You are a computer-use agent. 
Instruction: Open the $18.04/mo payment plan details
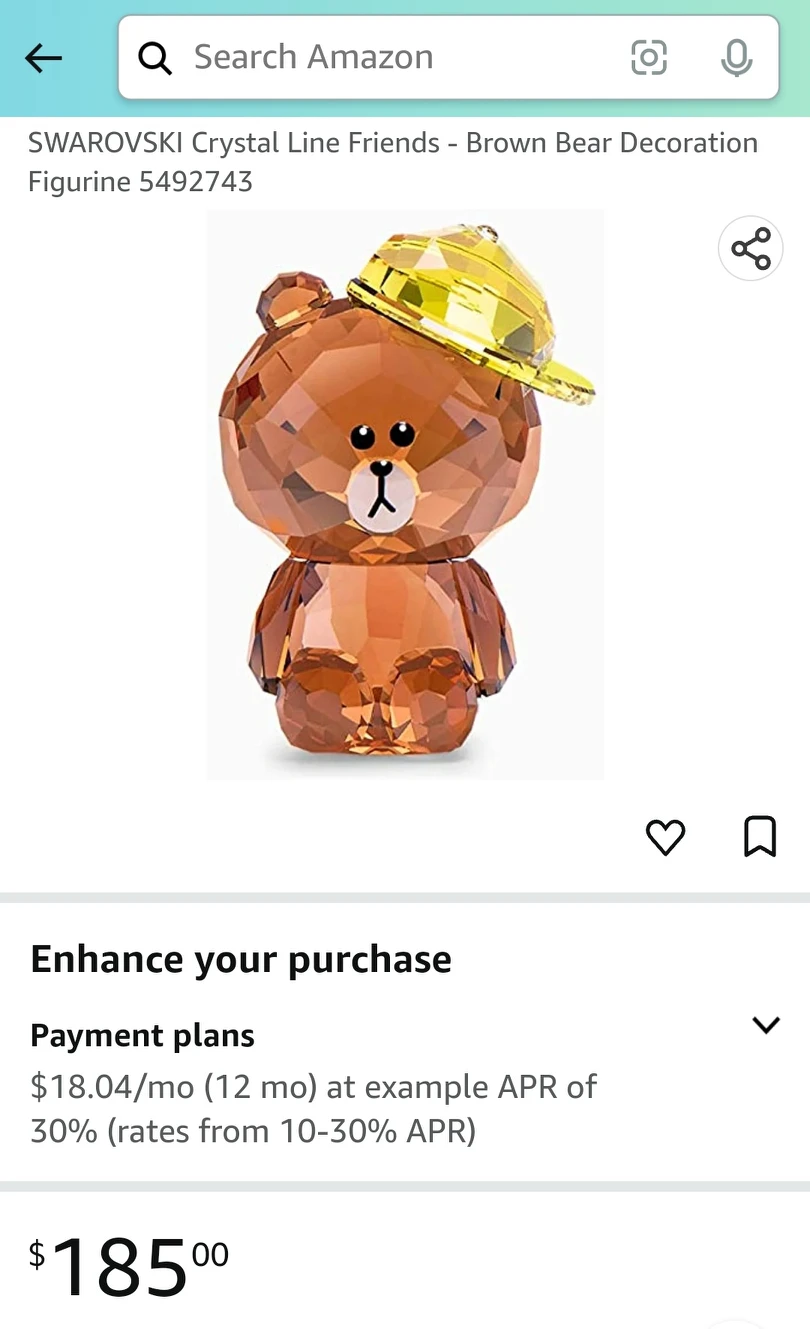pyautogui.click(x=314, y=1109)
